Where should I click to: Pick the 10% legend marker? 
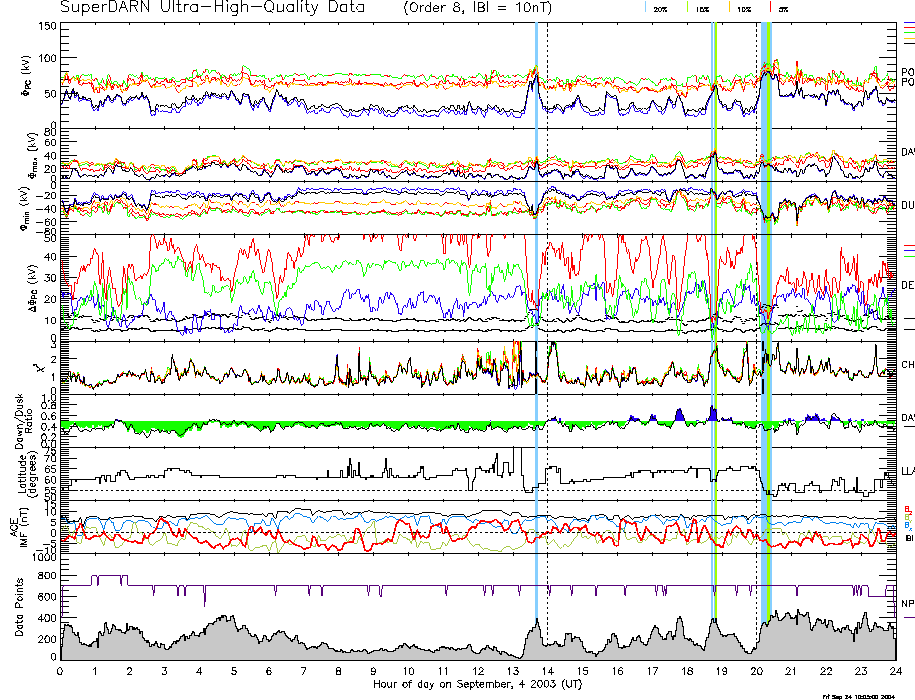743,8
